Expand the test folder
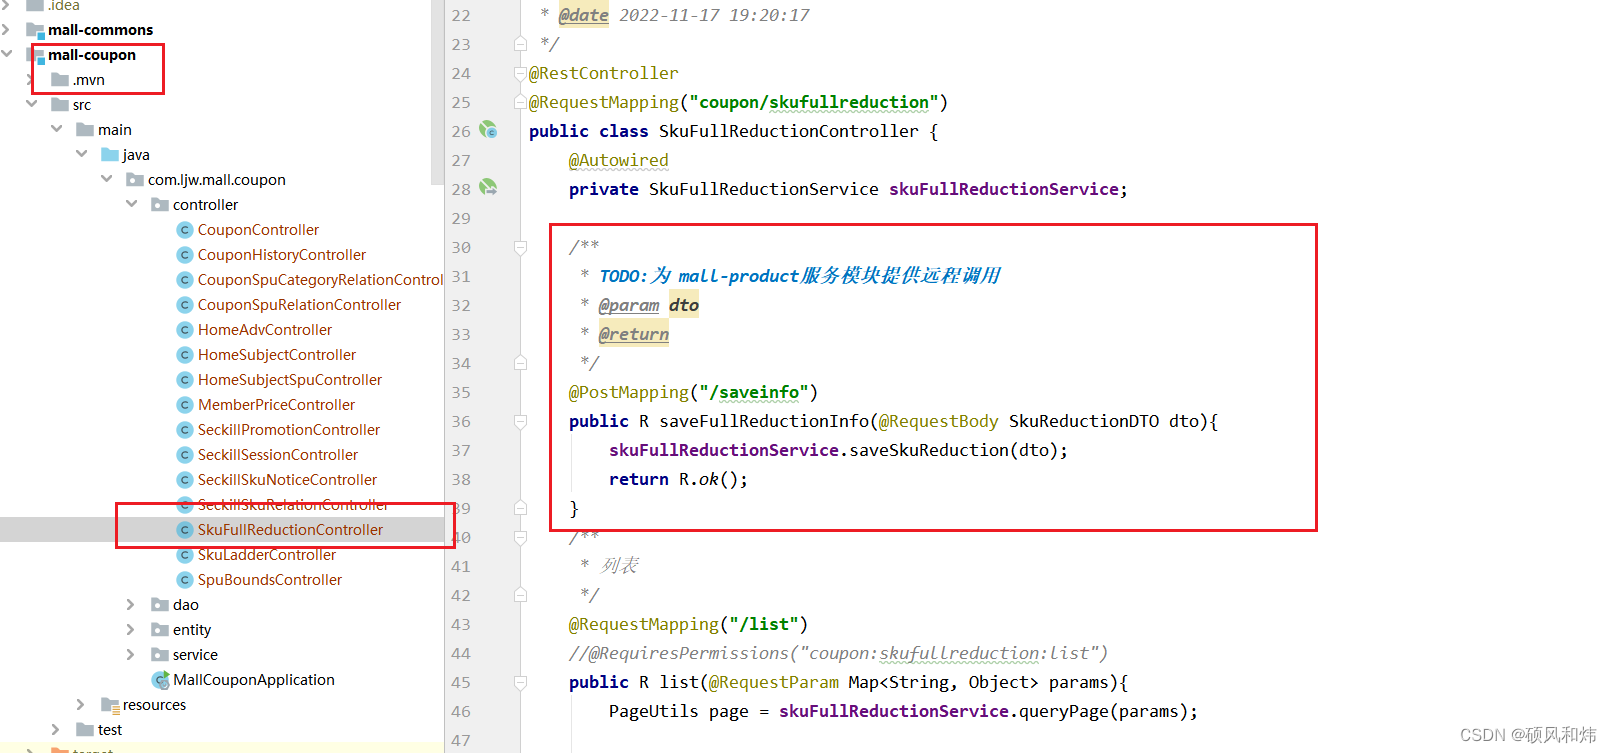Screen dimensions: 1612x753 56,730
